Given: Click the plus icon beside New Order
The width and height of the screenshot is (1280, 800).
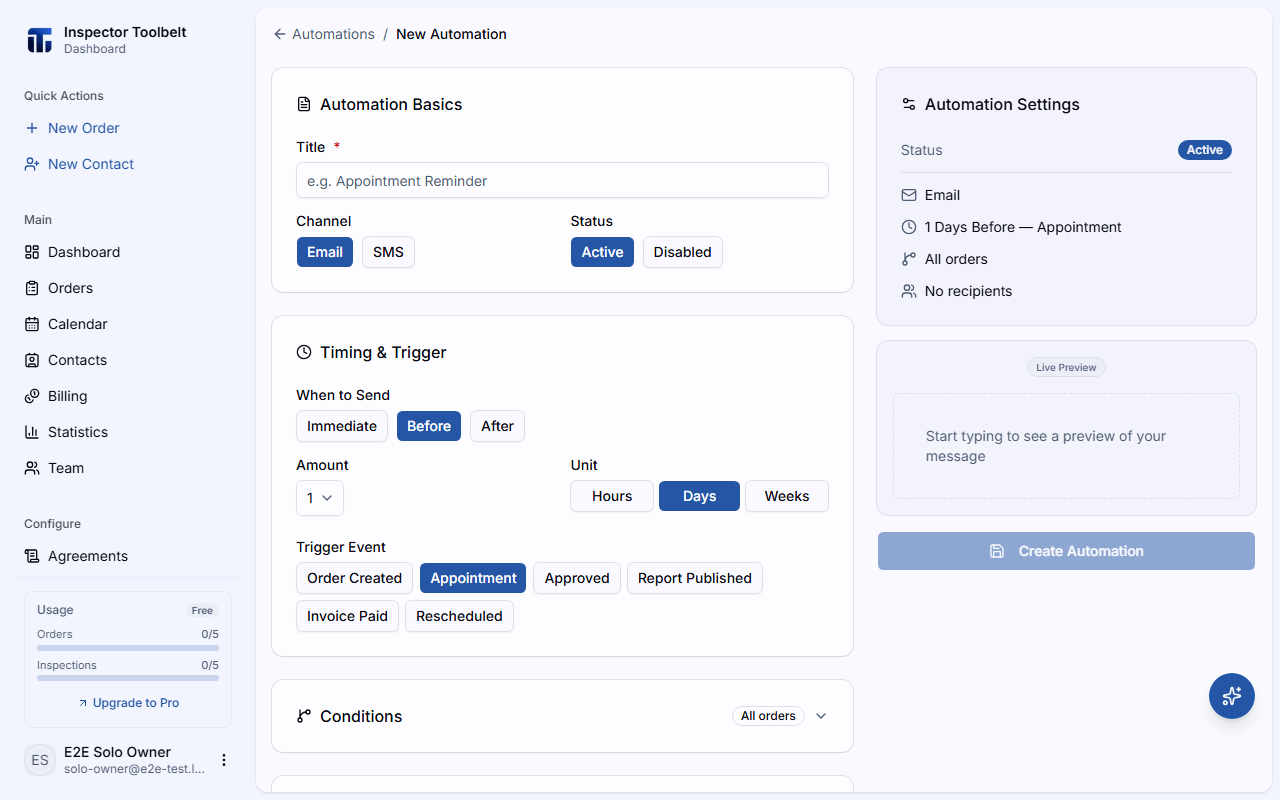Looking at the screenshot, I should [x=32, y=128].
